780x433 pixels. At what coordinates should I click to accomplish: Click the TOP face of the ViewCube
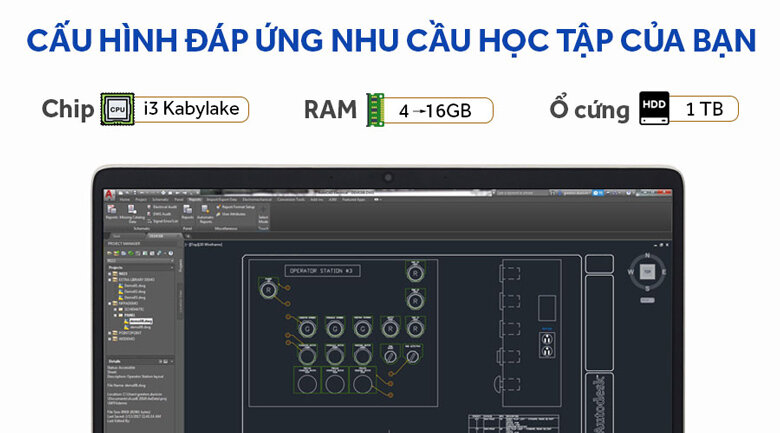[648, 271]
